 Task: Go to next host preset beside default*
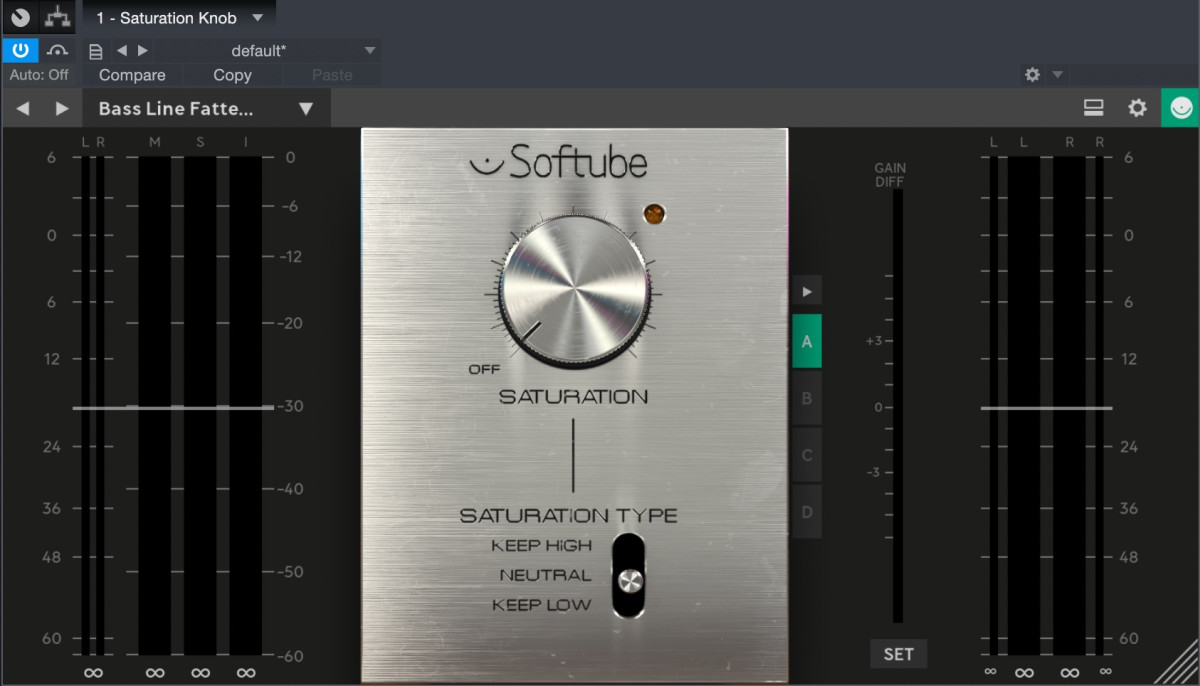tap(143, 50)
